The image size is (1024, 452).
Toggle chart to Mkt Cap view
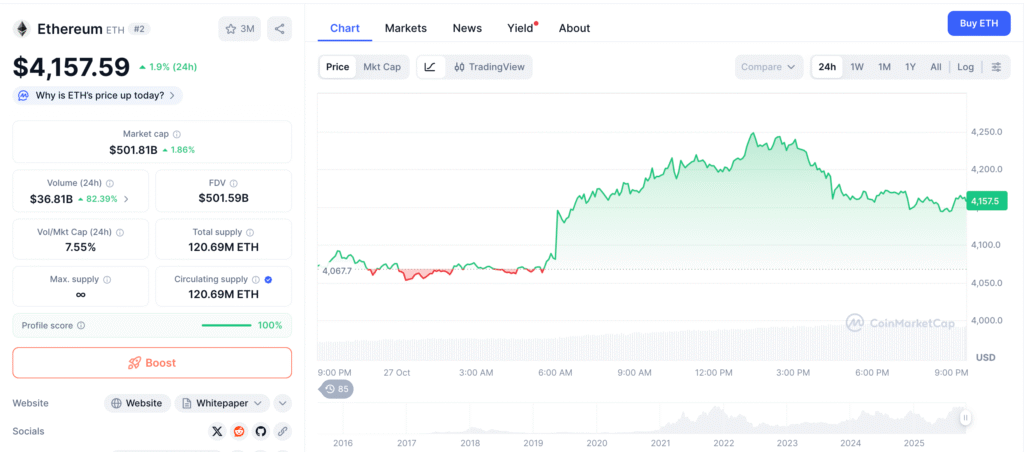(x=382, y=67)
